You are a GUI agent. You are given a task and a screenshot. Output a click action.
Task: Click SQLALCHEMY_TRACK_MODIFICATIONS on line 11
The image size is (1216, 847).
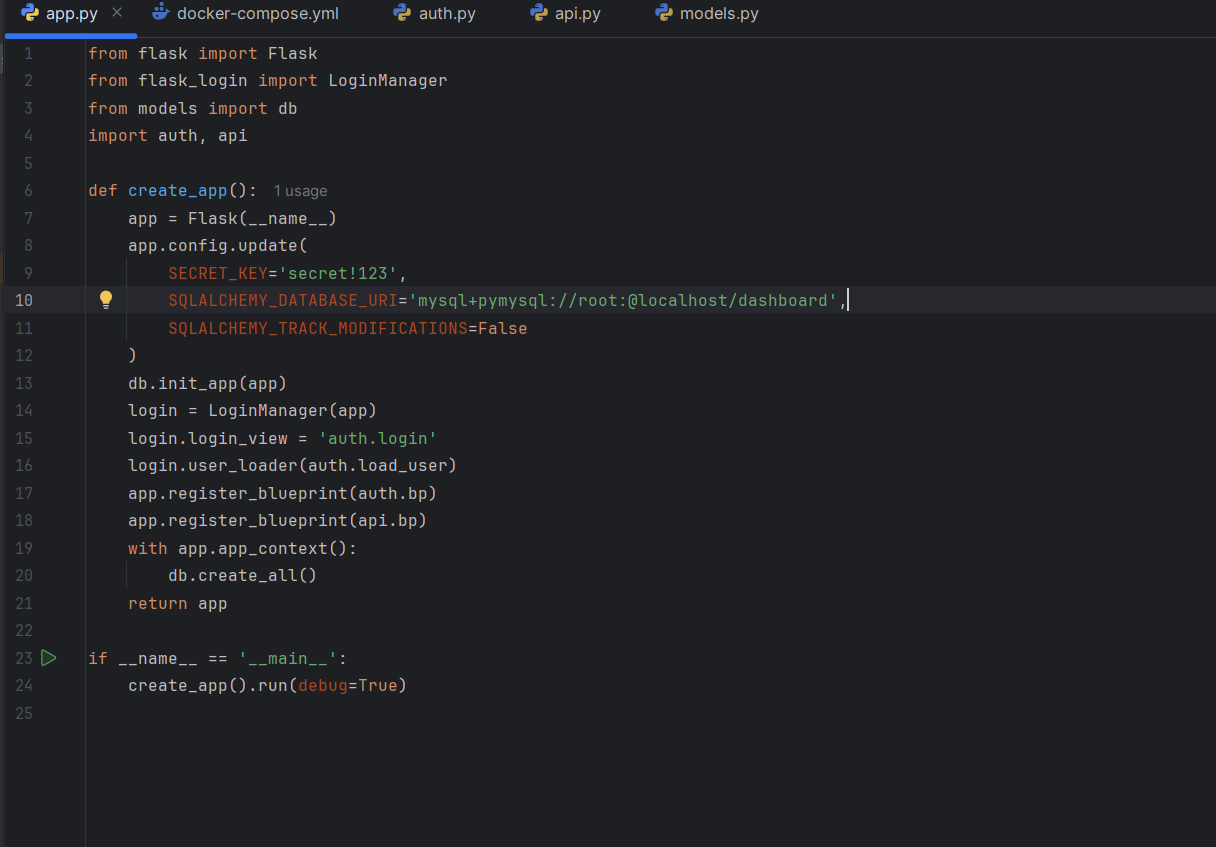pyautogui.click(x=317, y=328)
